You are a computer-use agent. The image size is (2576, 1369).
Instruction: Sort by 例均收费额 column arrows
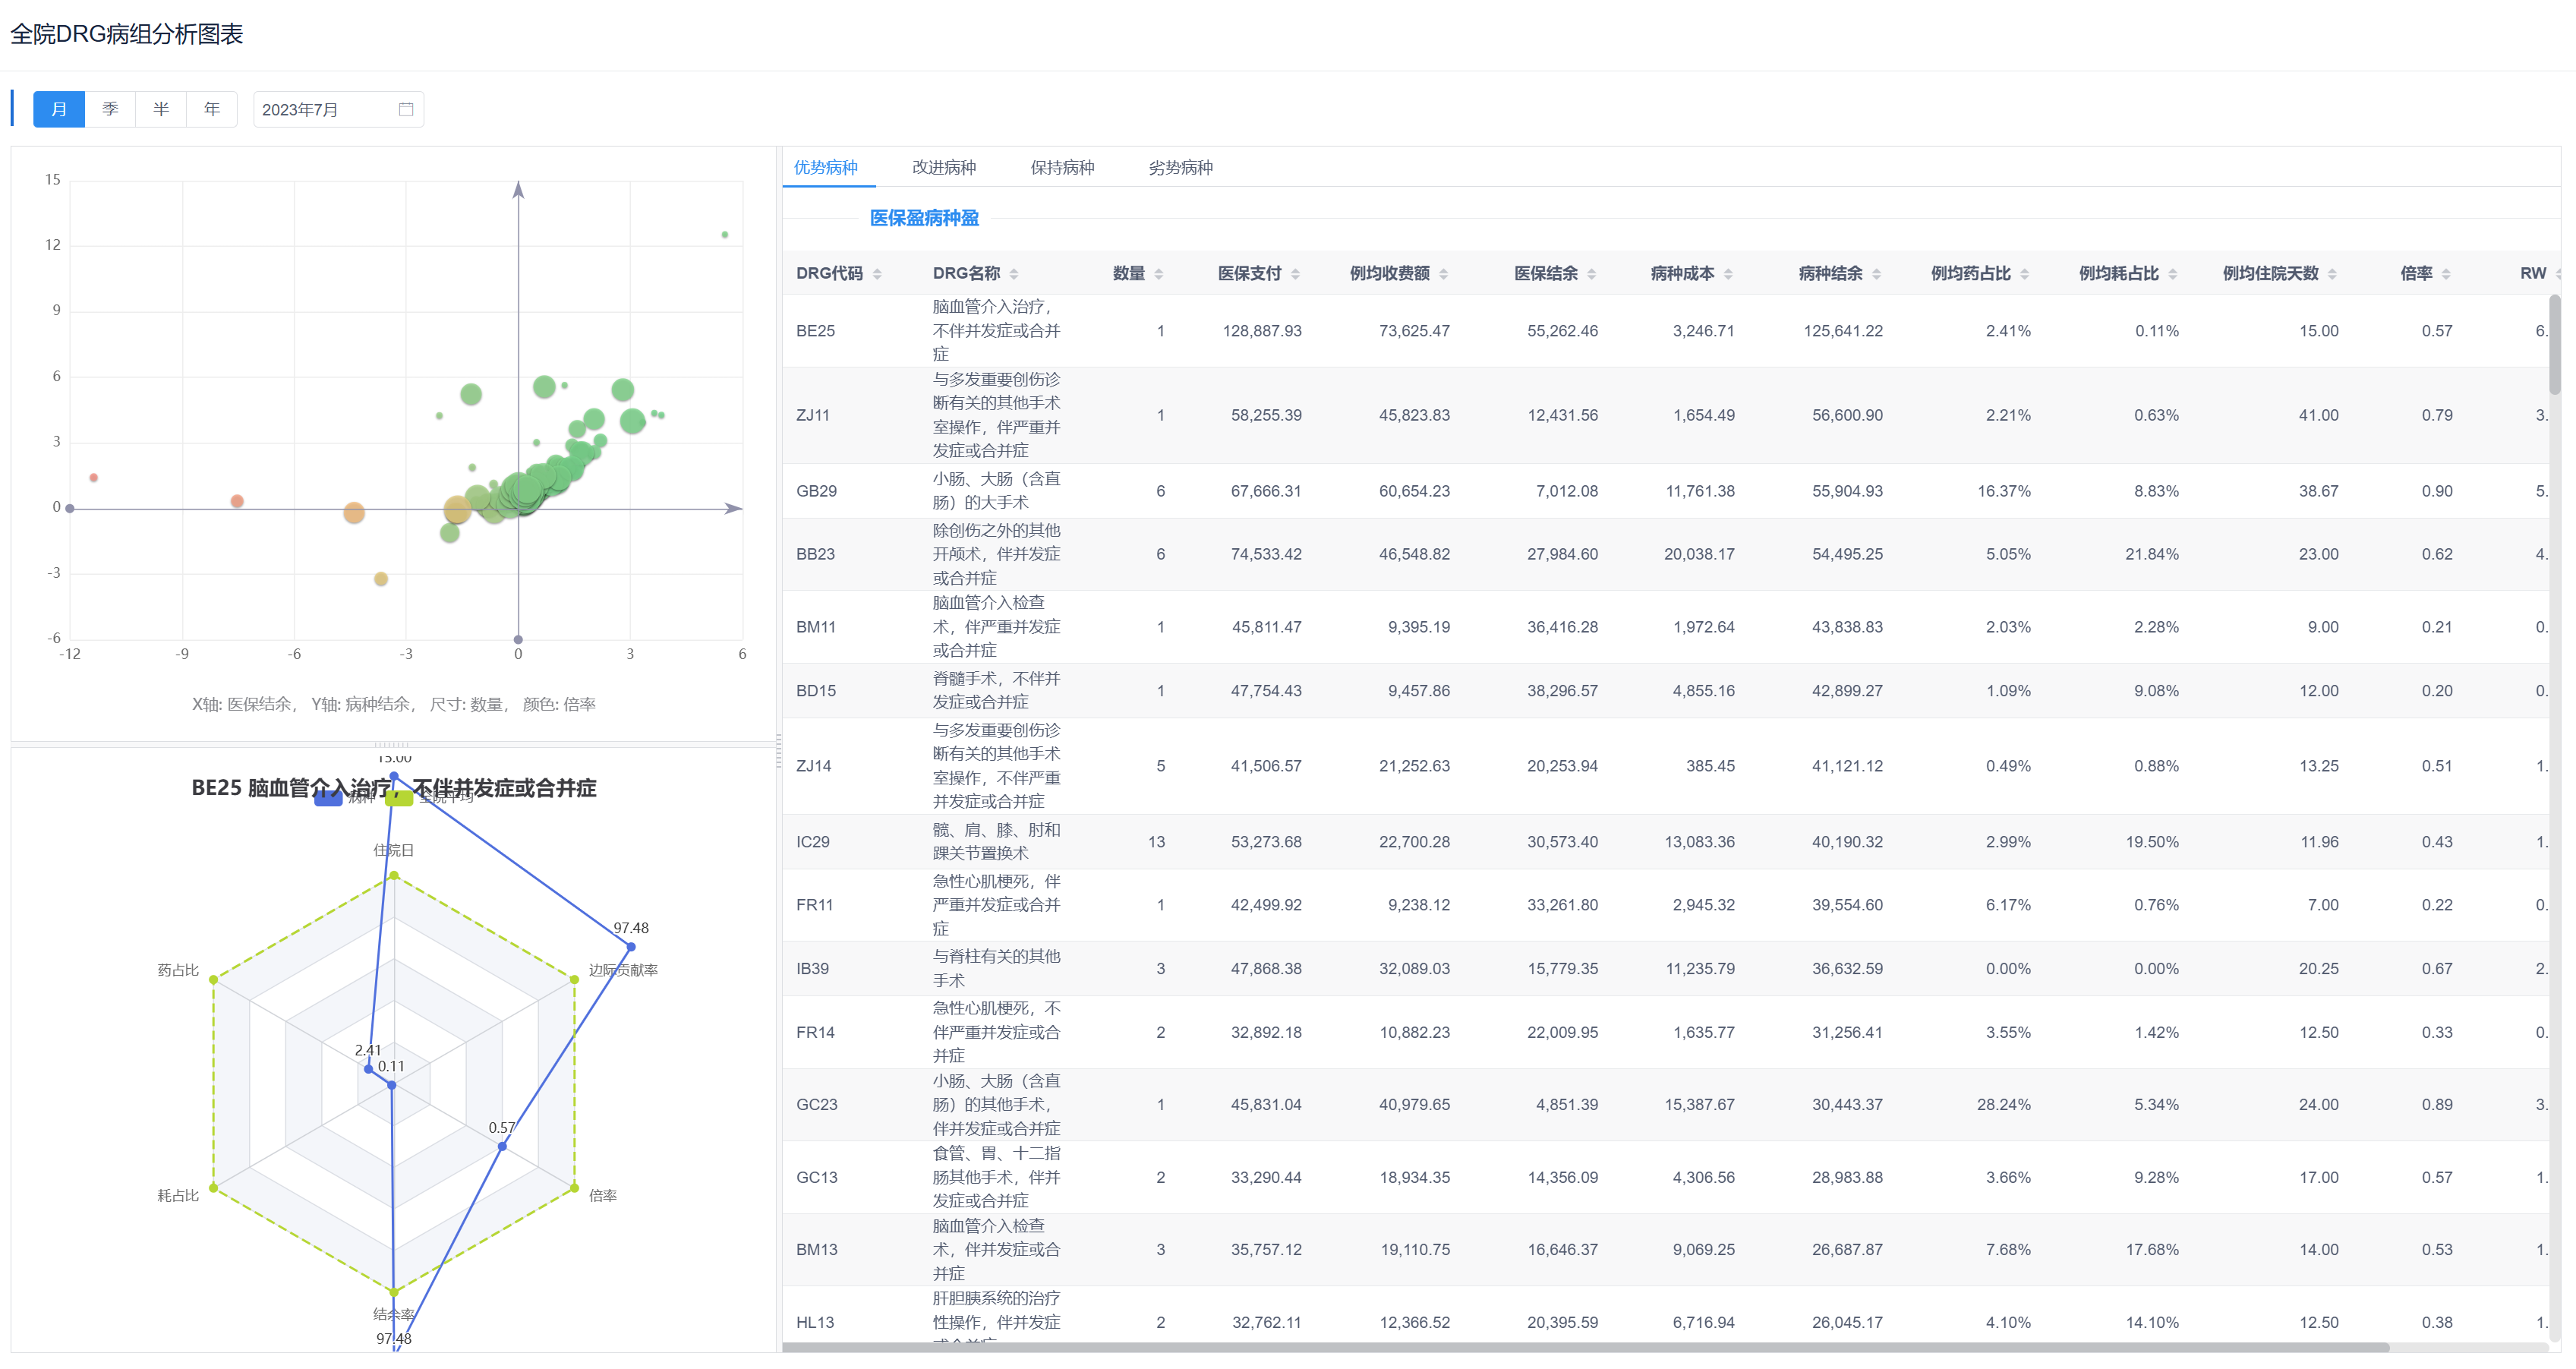tap(1443, 274)
